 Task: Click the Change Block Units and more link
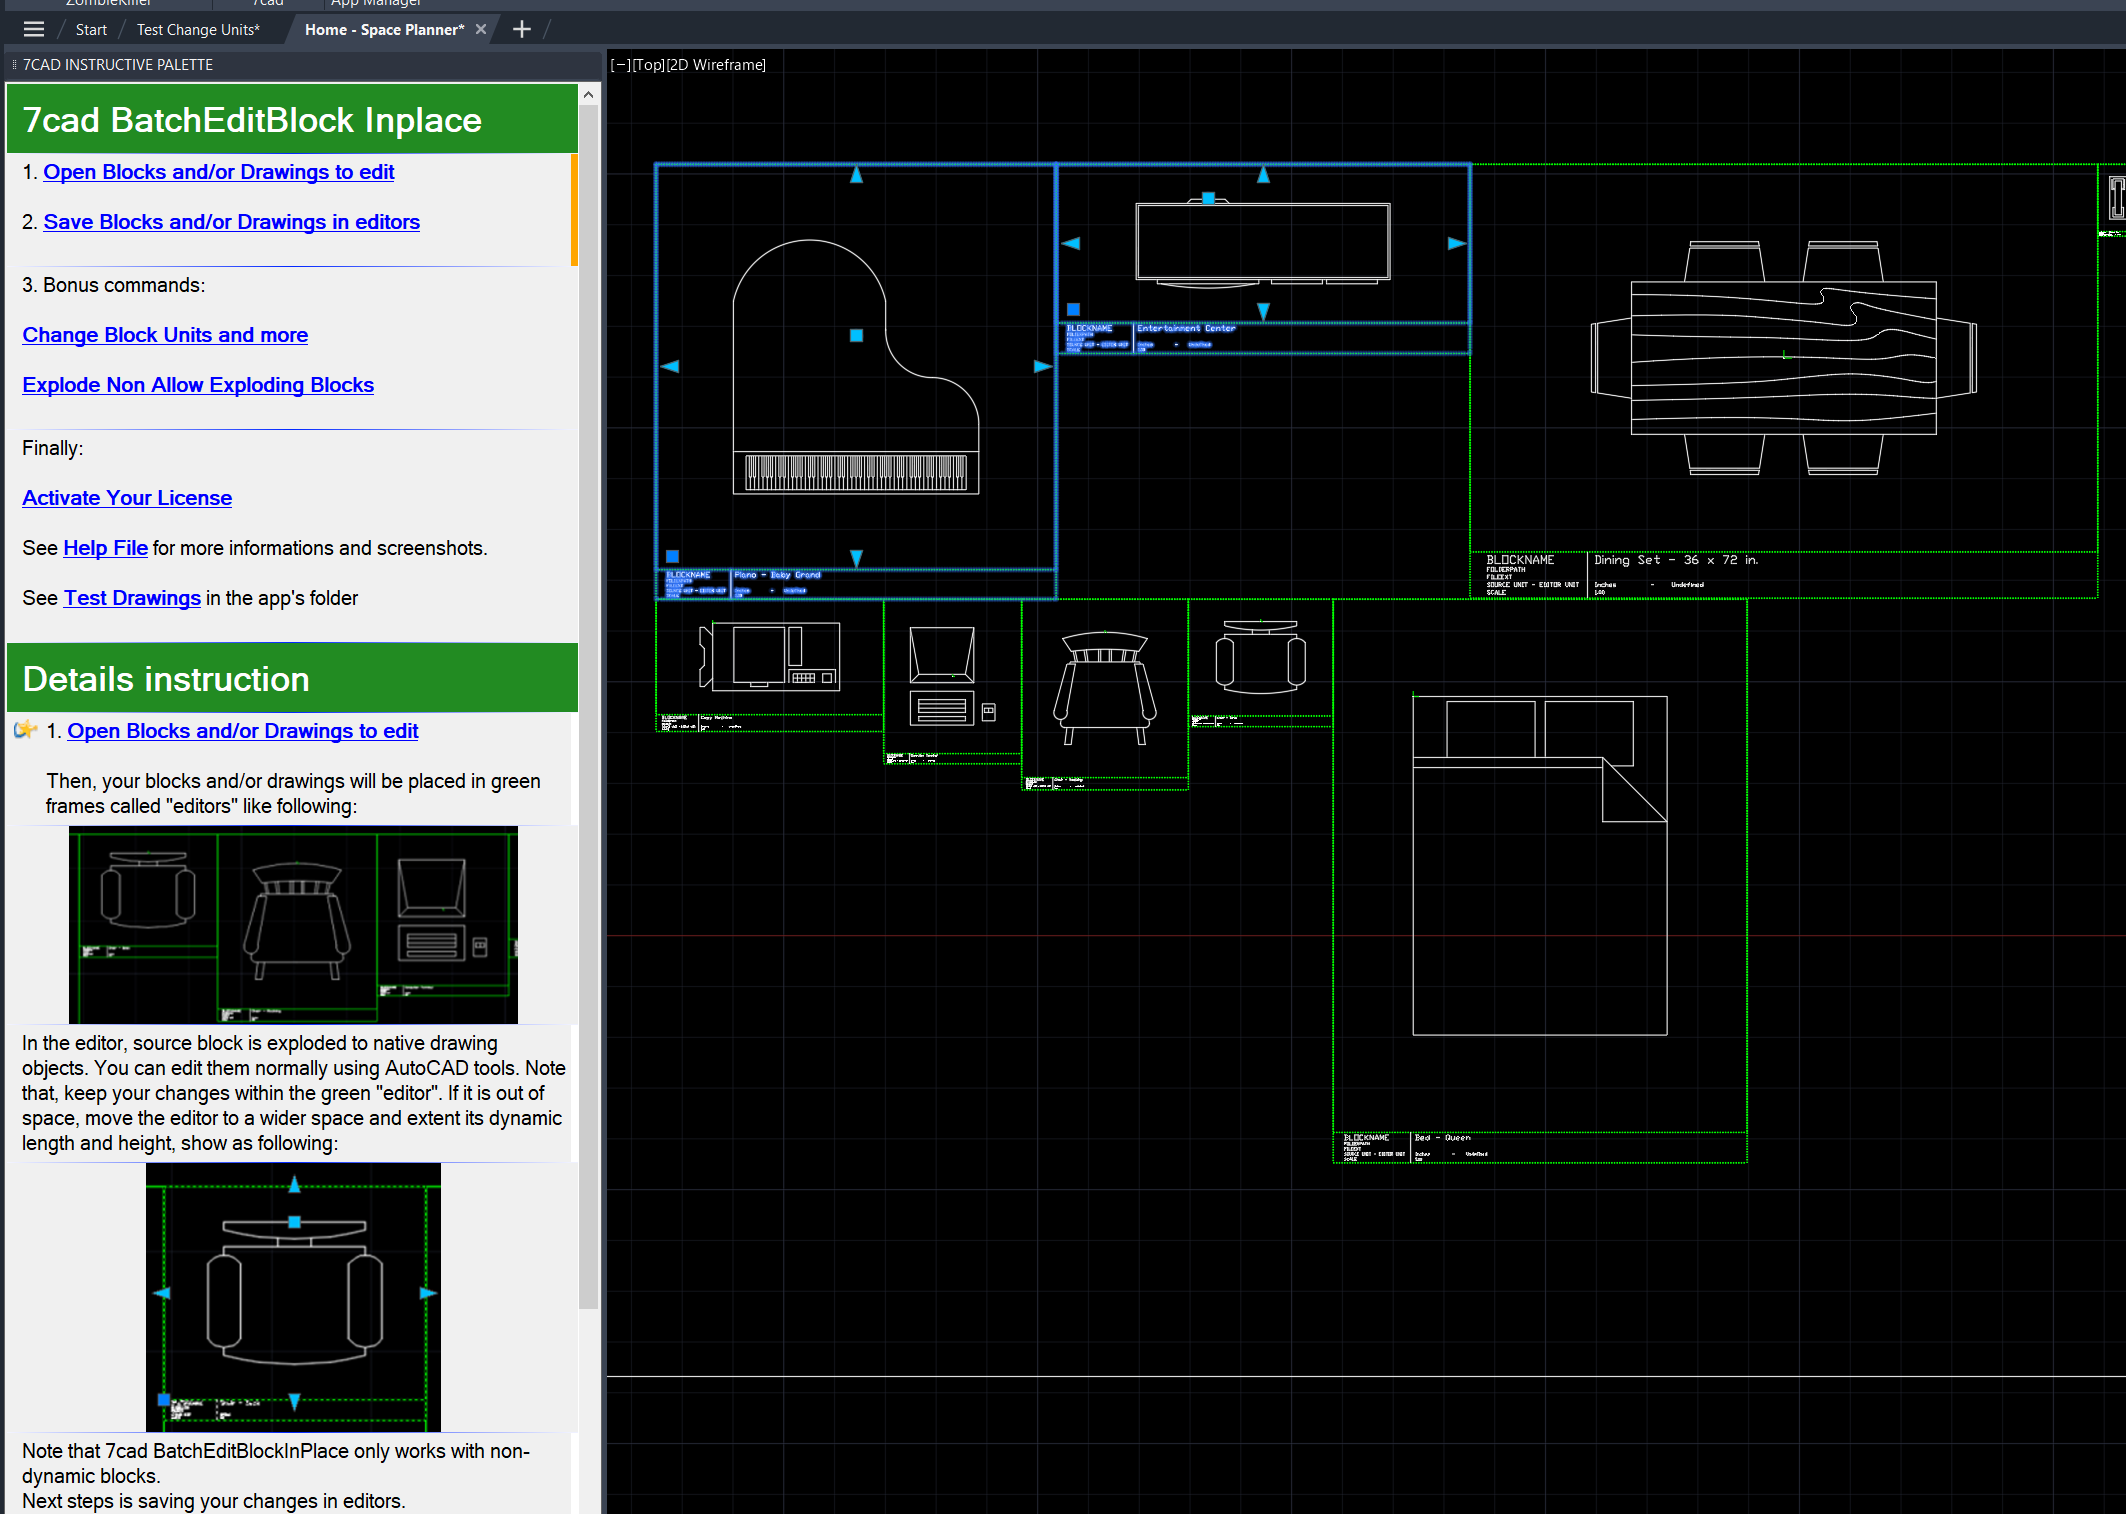(x=165, y=335)
